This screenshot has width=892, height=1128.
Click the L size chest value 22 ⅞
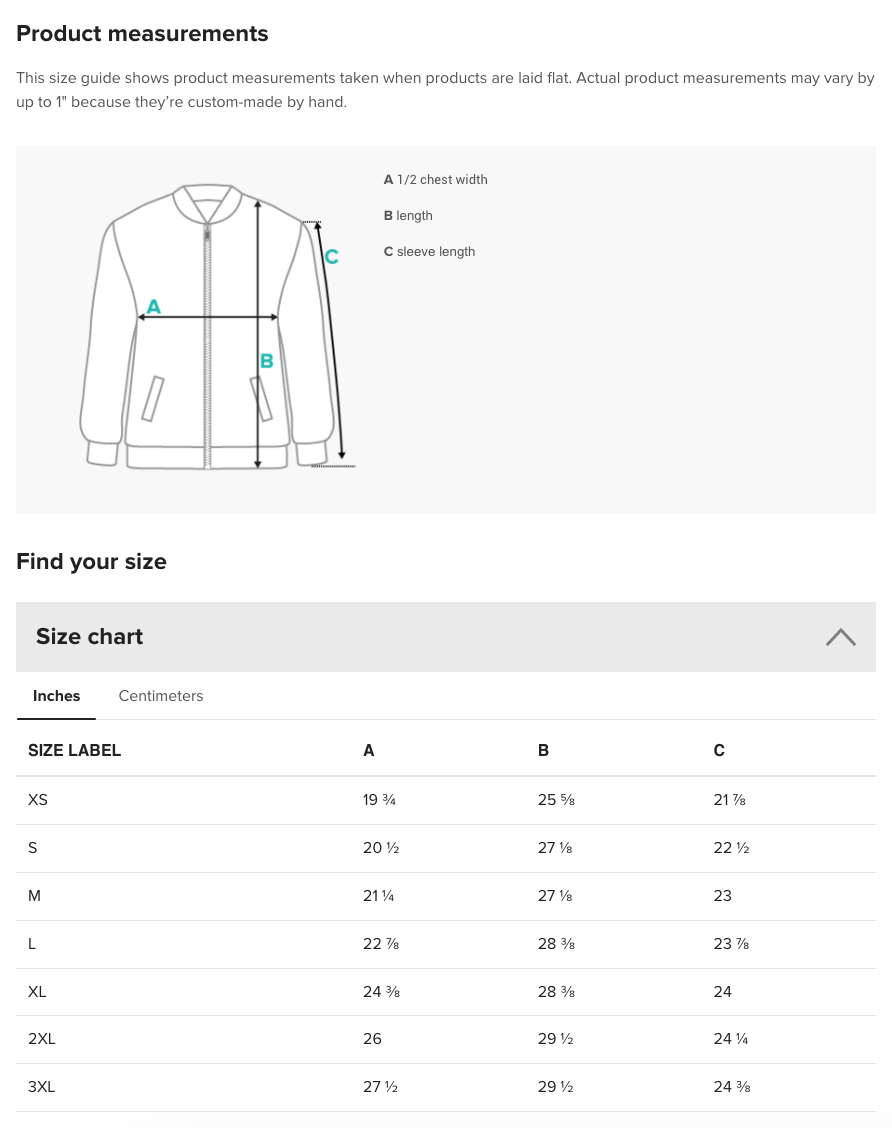pos(381,944)
